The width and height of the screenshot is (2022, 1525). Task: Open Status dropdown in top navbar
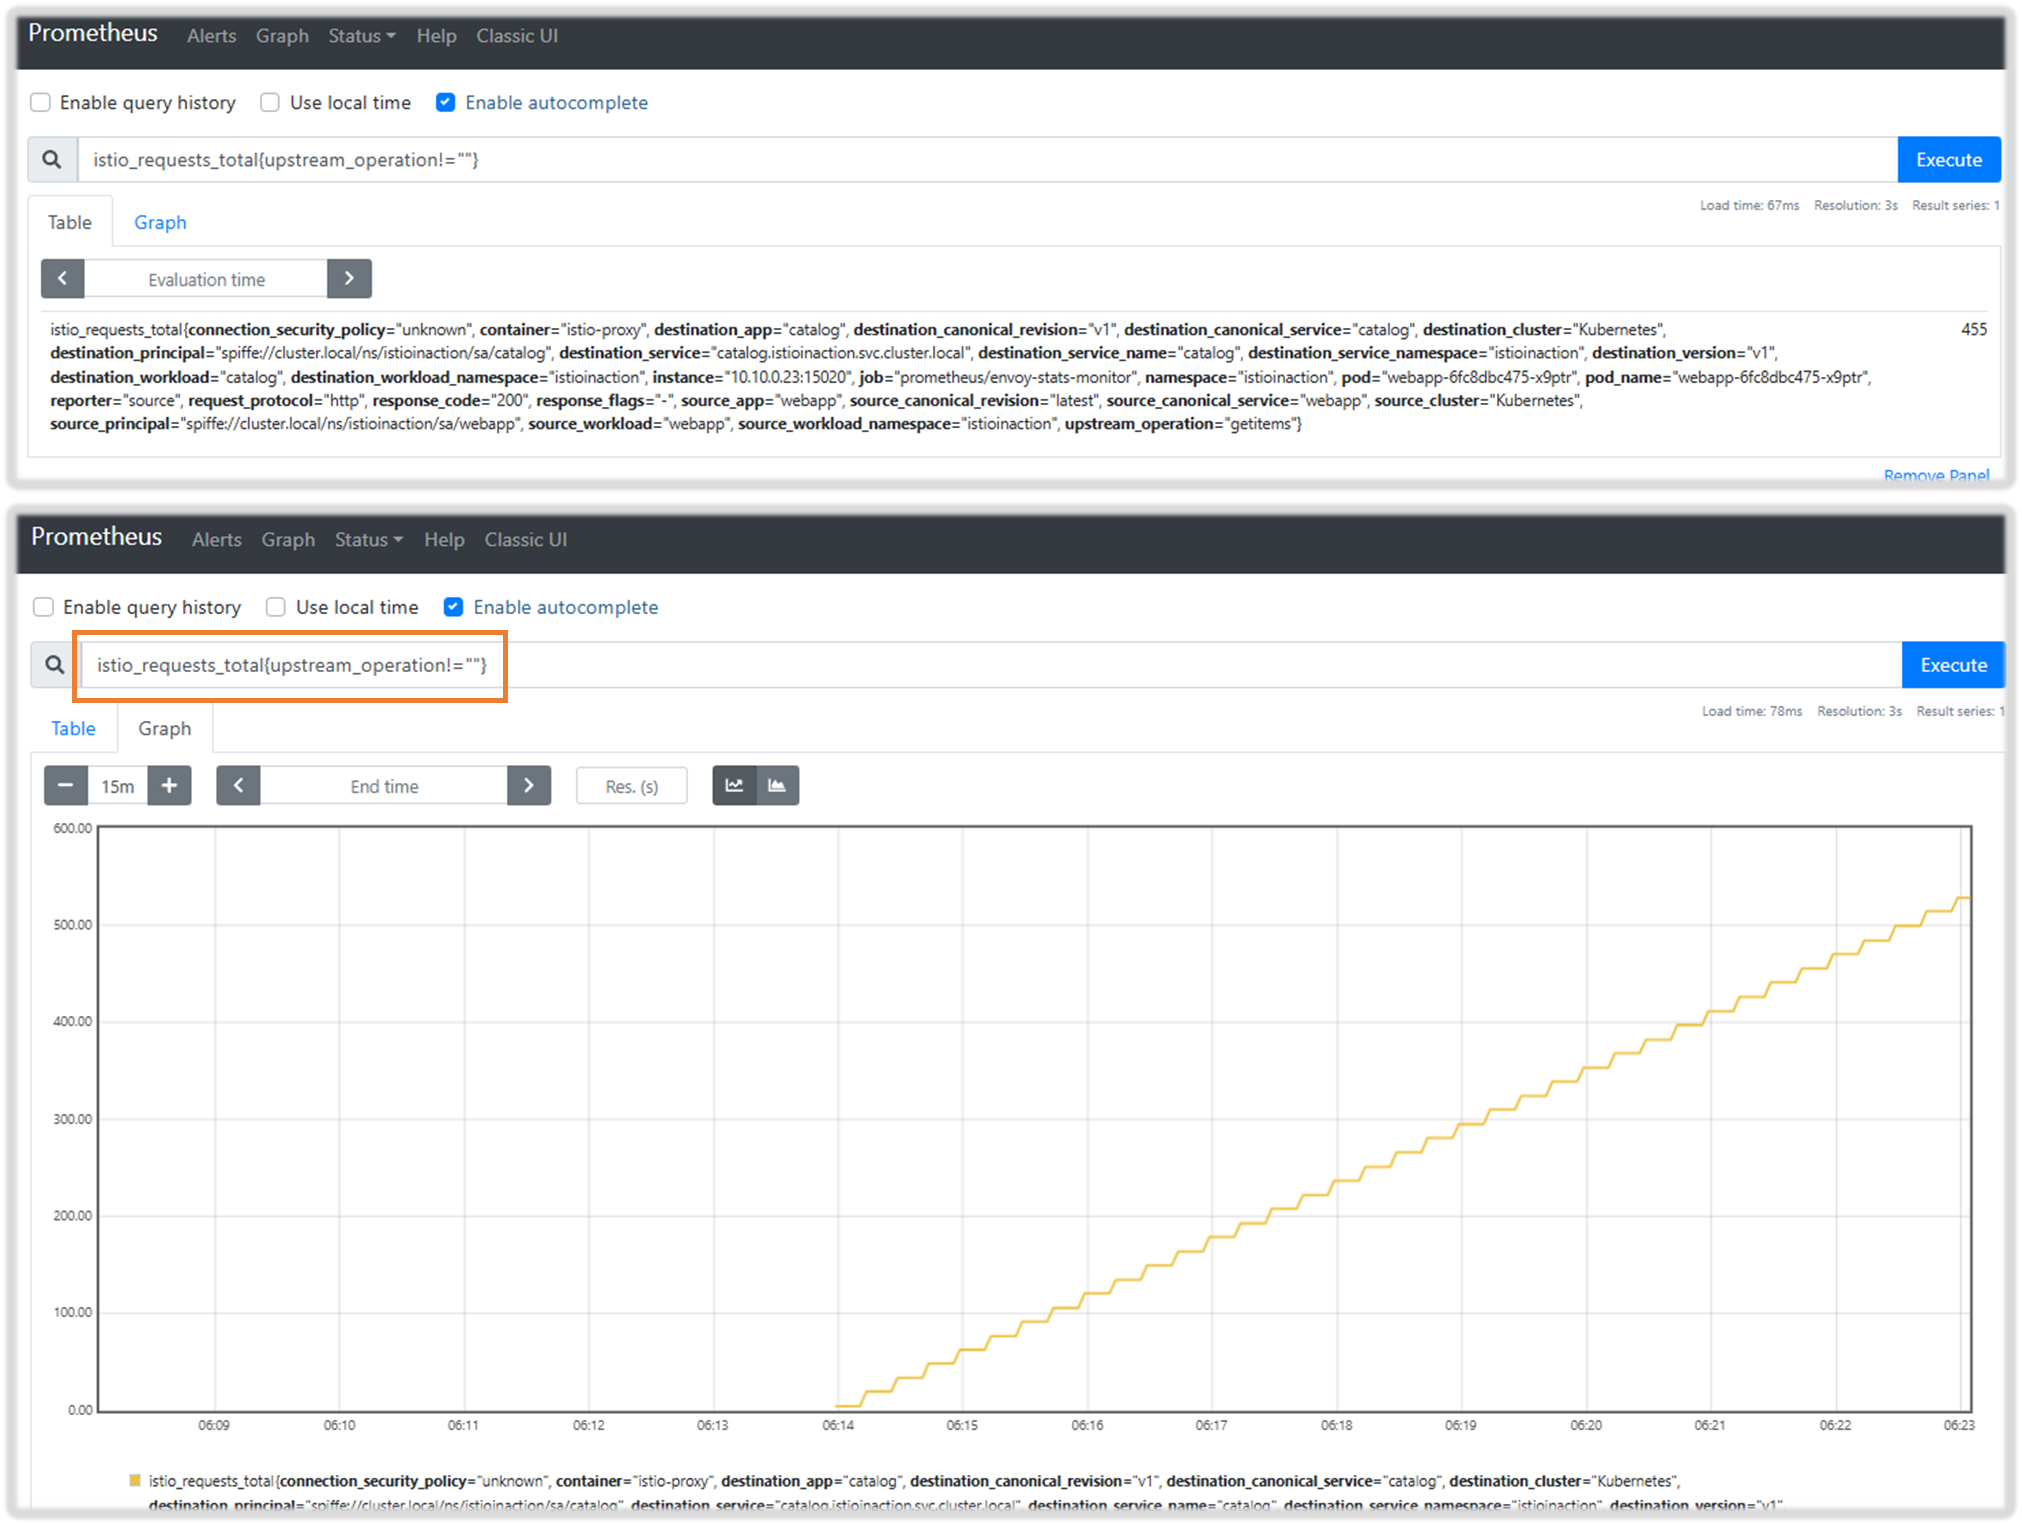(x=361, y=36)
